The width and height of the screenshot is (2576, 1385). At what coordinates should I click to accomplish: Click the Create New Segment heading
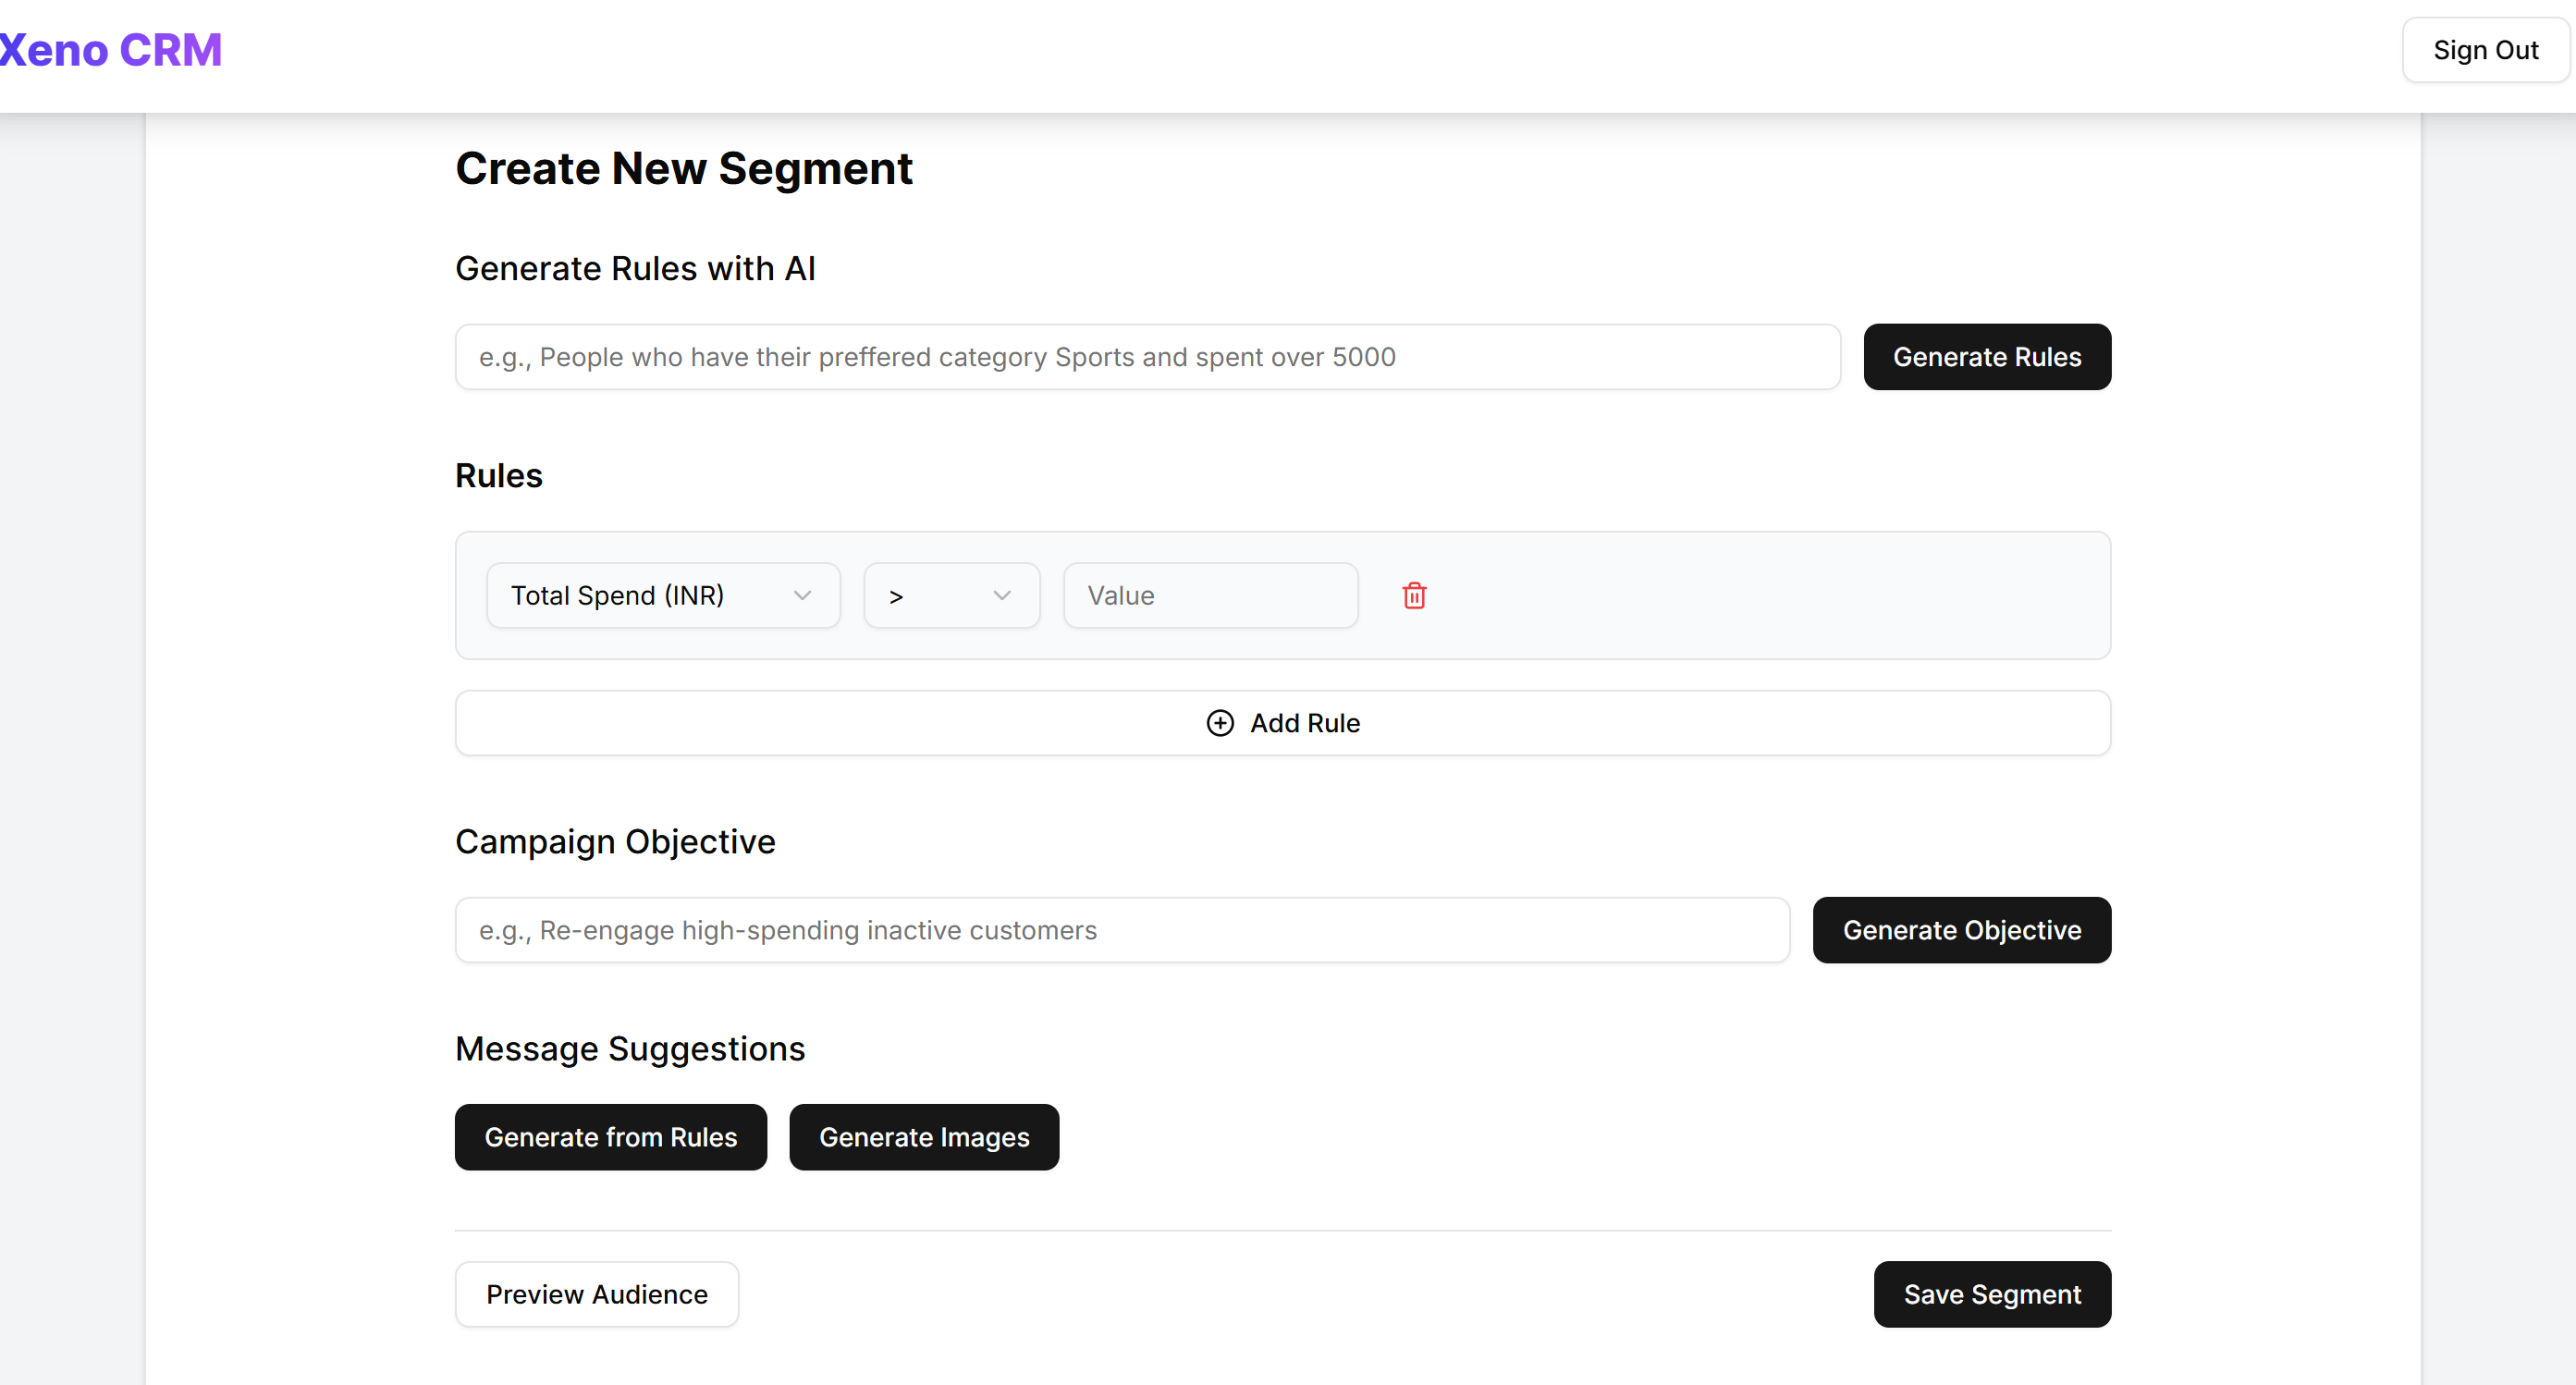(683, 168)
